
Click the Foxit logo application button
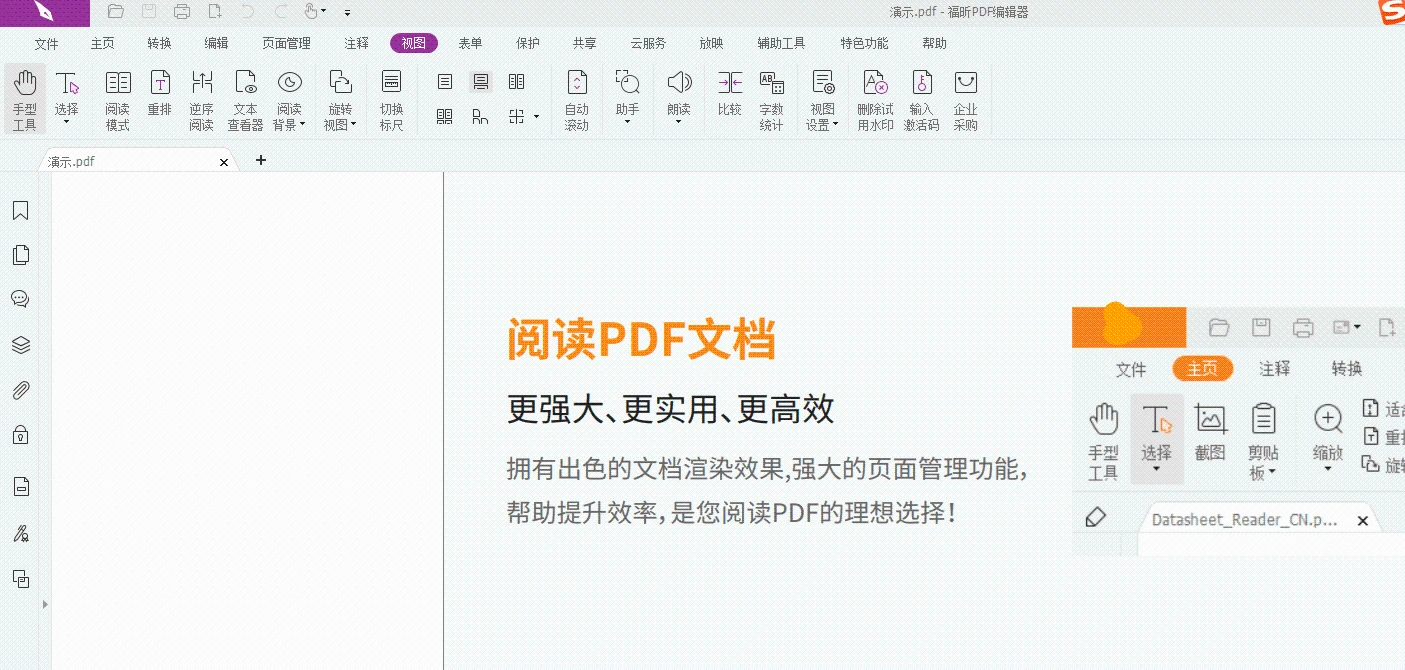44,12
